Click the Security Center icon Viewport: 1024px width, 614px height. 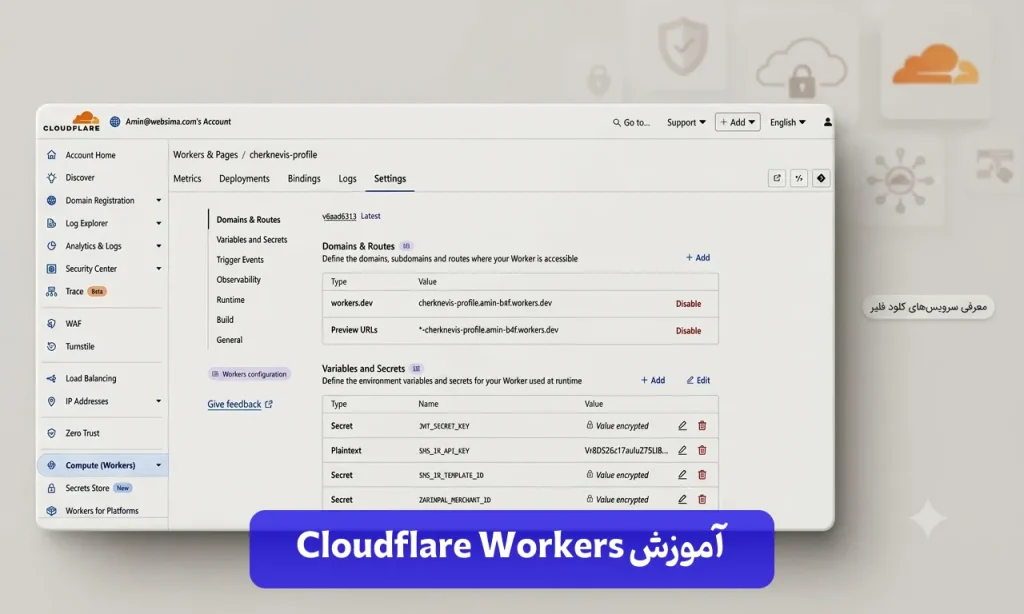coord(52,268)
